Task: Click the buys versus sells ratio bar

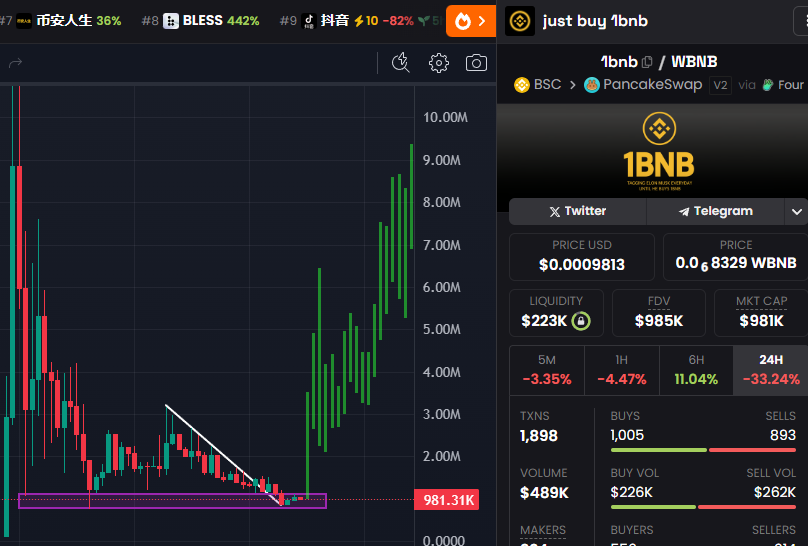Action: (703, 450)
